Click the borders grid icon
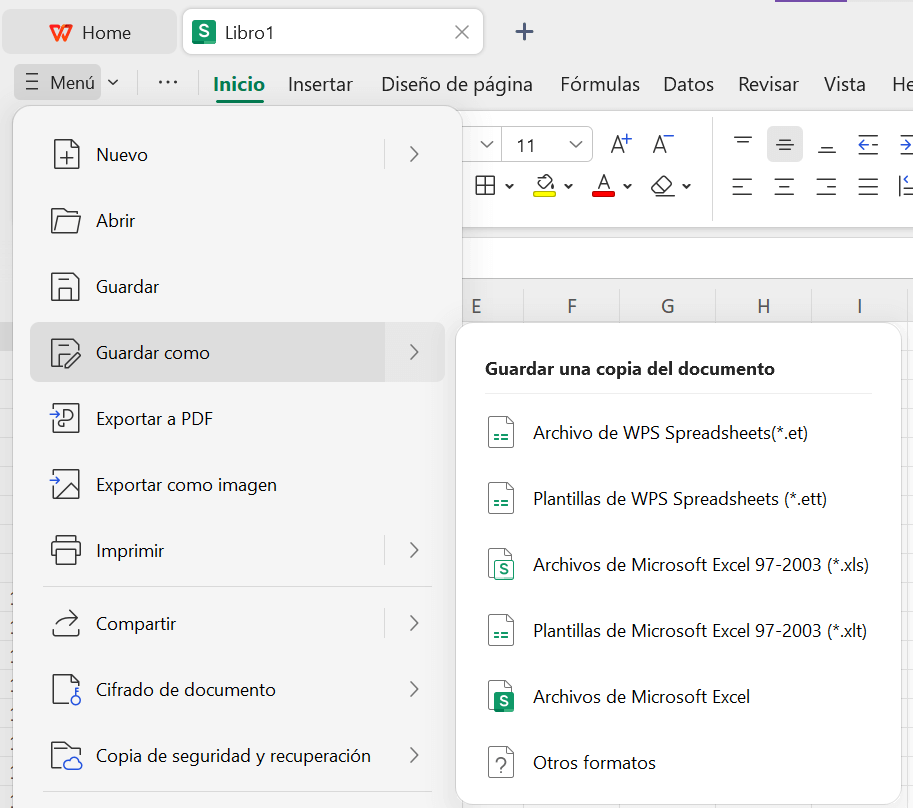Screen dimensions: 913x808 pos(485,186)
